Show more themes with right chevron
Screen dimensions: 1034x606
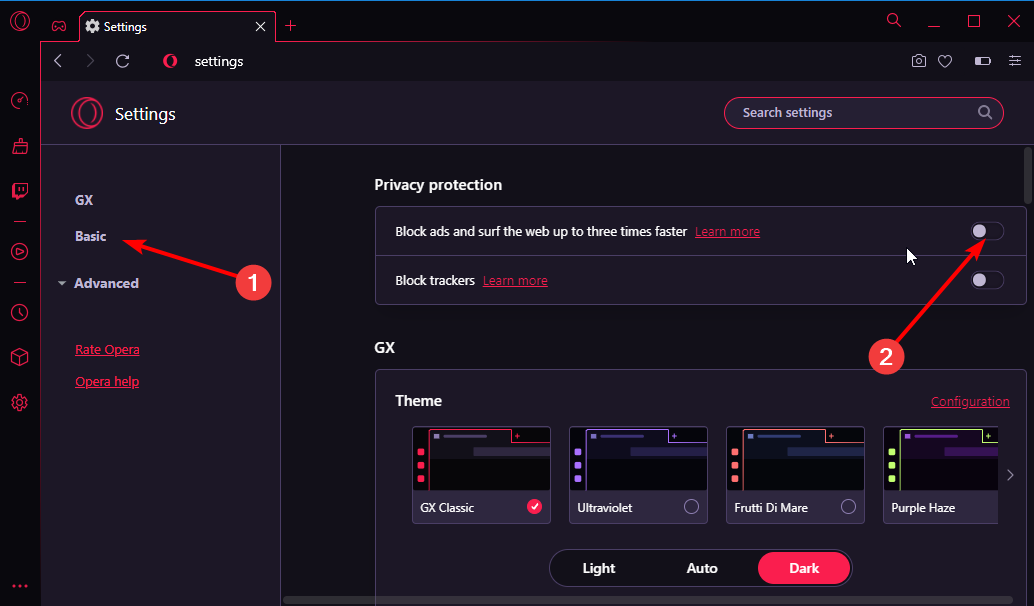[x=1010, y=475]
